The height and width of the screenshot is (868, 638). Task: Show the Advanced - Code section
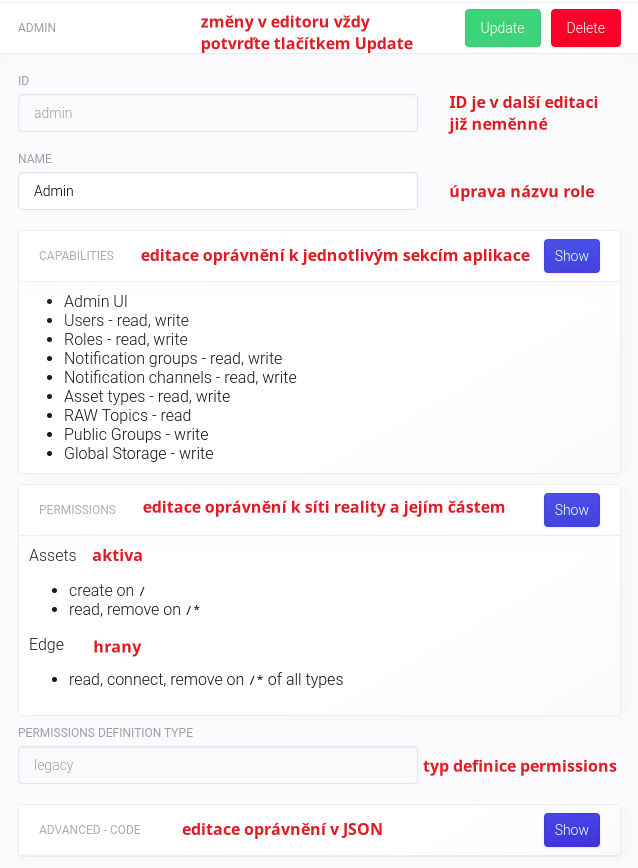[x=571, y=830]
